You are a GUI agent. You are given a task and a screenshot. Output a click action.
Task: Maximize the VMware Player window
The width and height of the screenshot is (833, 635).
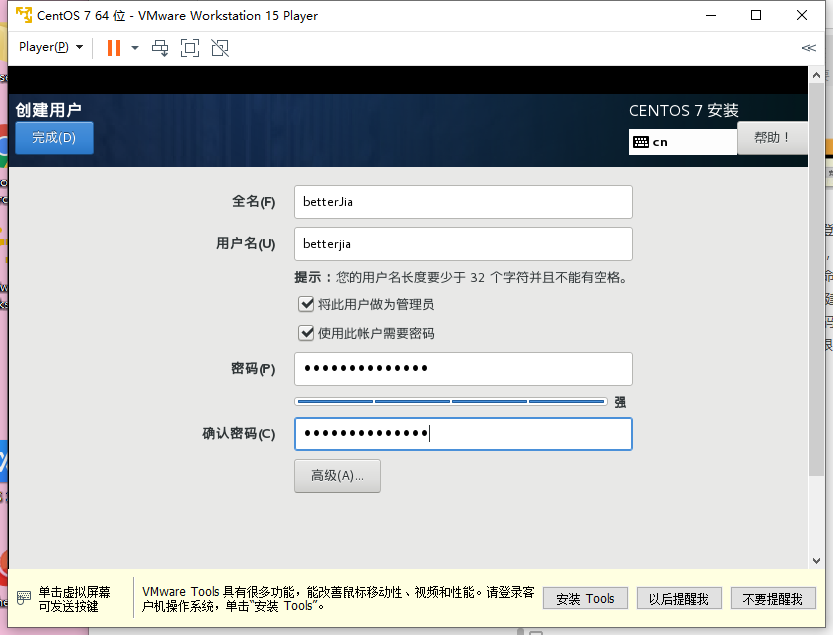pyautogui.click(x=756, y=15)
